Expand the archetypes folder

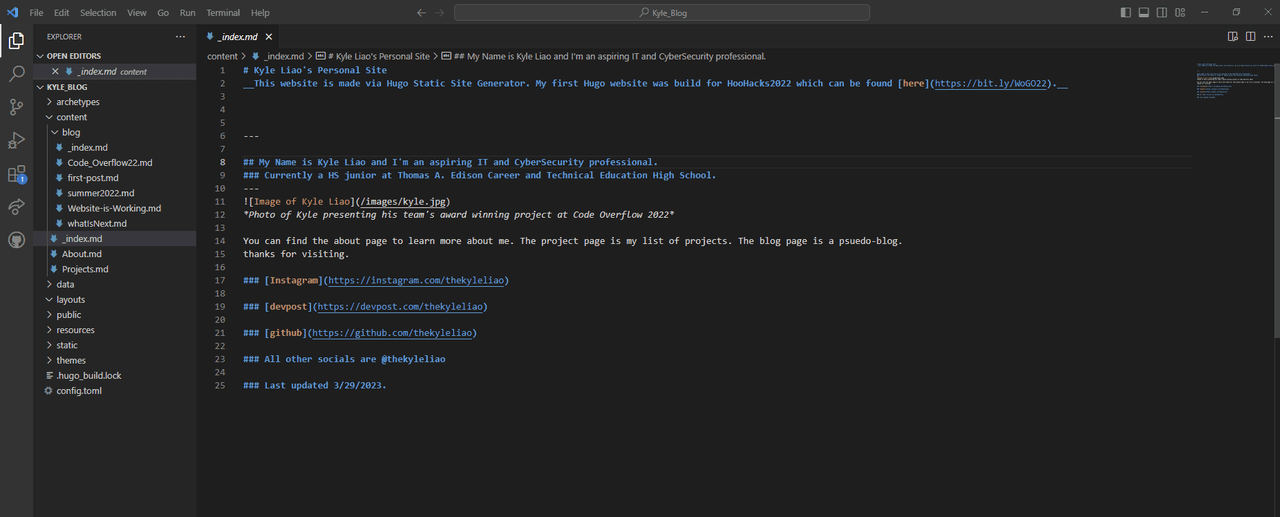coord(77,102)
